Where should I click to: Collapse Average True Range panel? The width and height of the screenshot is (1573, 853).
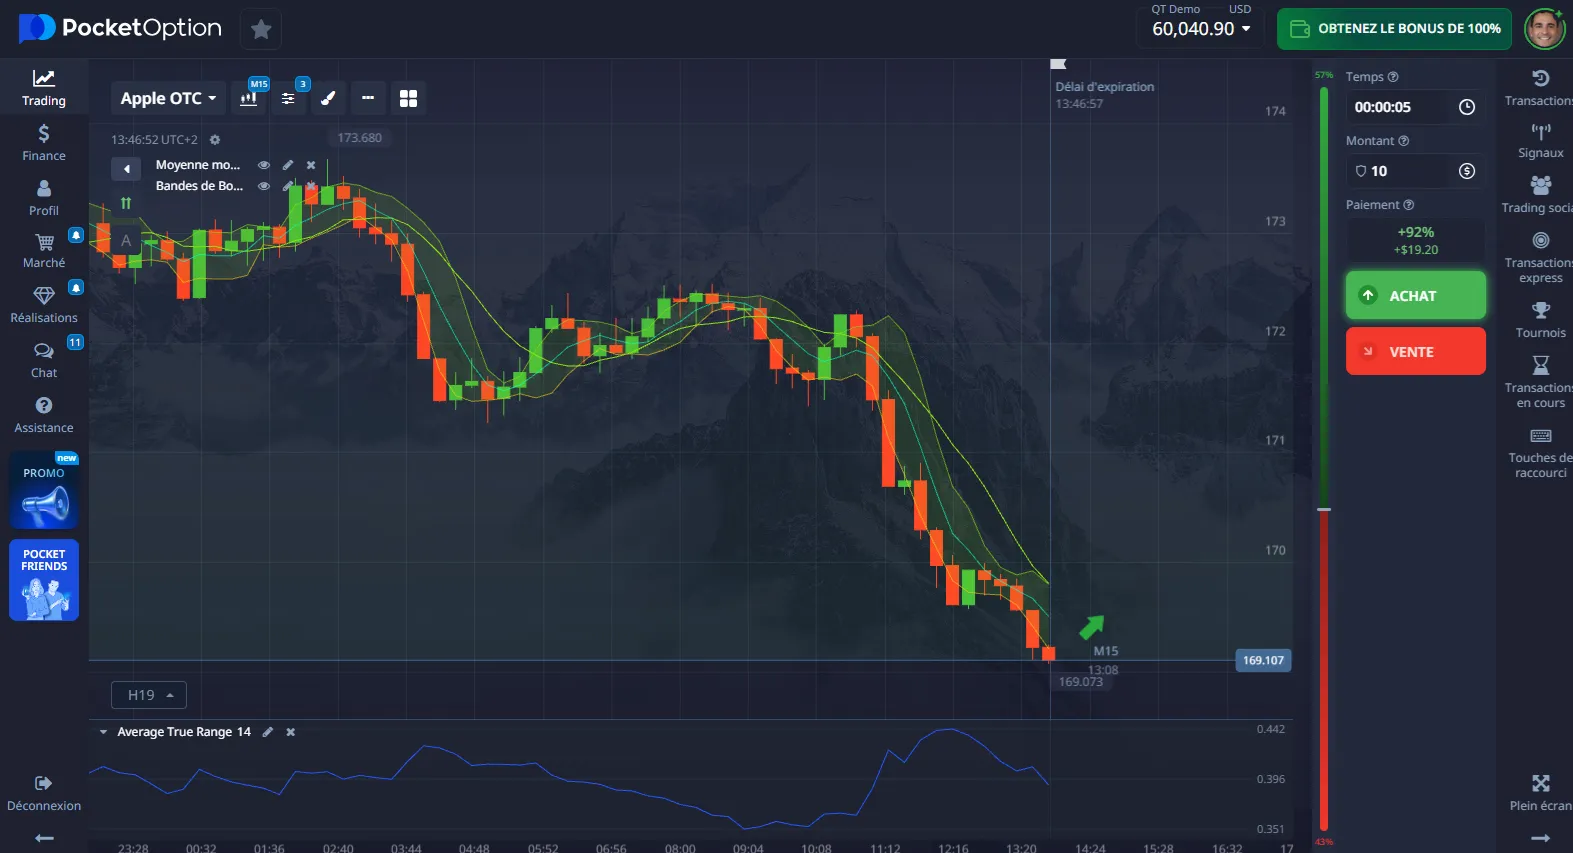103,732
